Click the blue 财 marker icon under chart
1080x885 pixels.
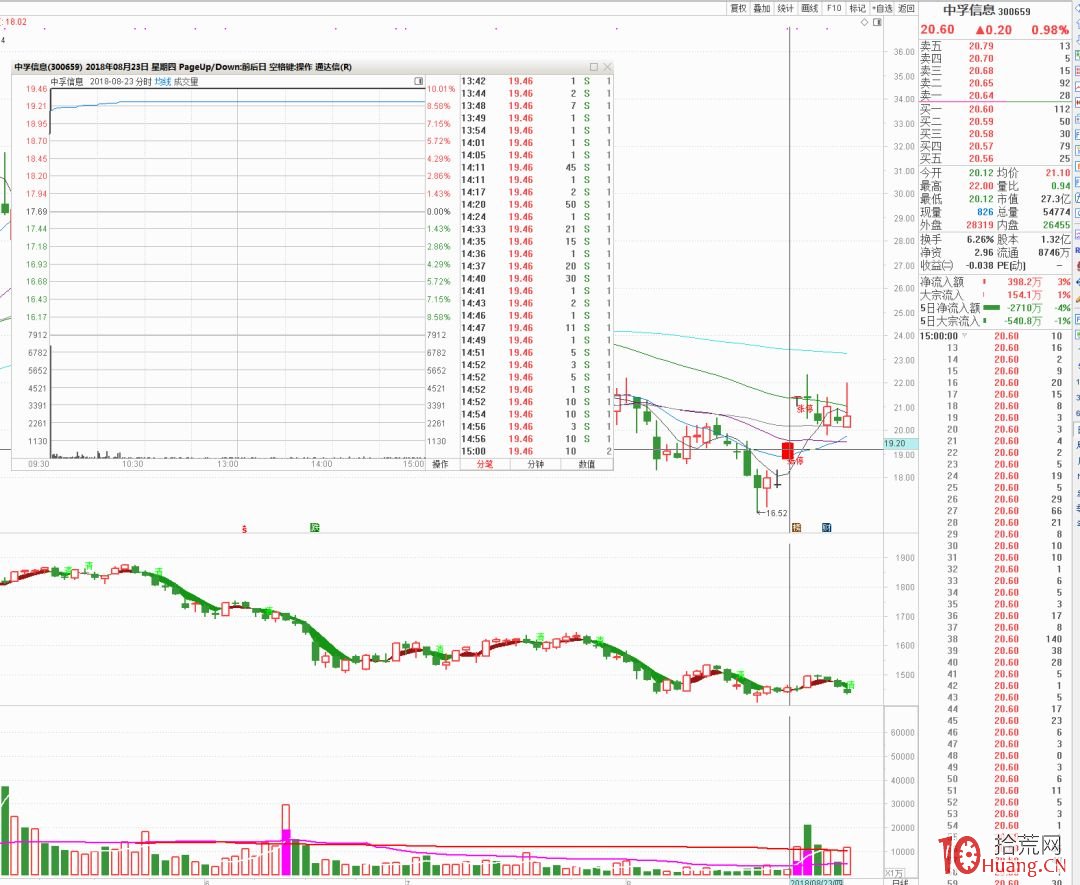pos(827,528)
